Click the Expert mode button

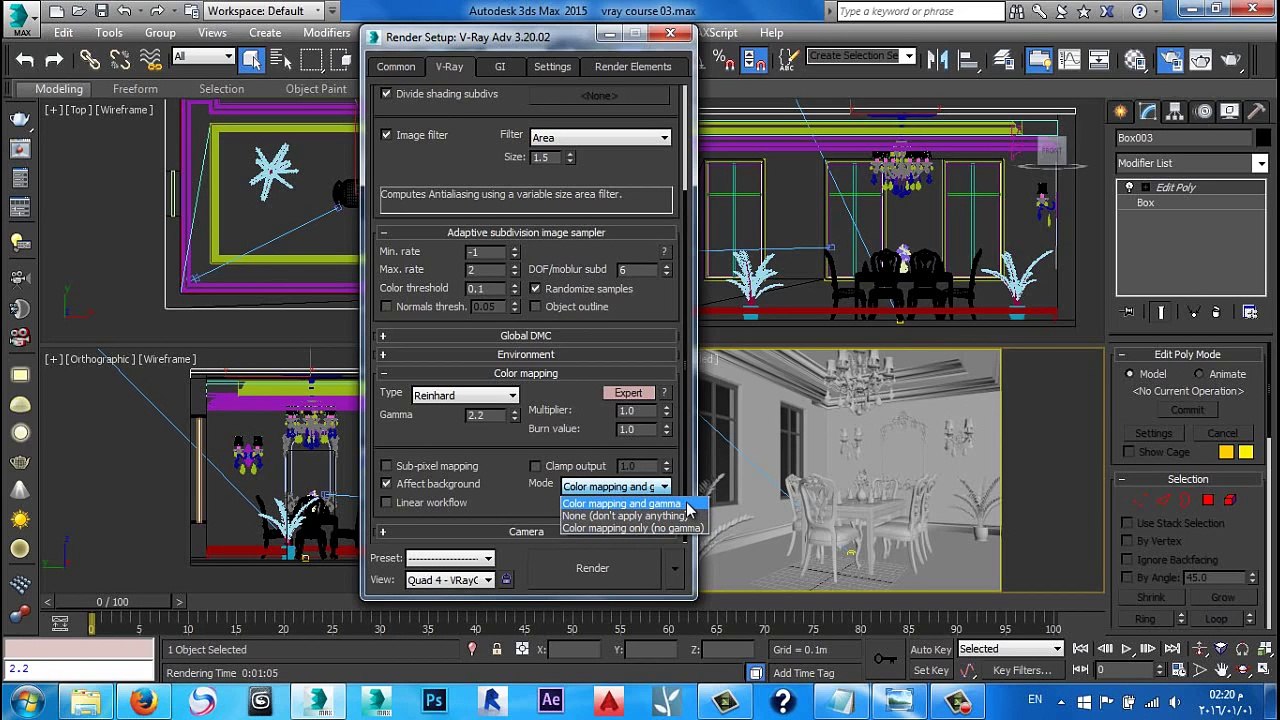[629, 393]
